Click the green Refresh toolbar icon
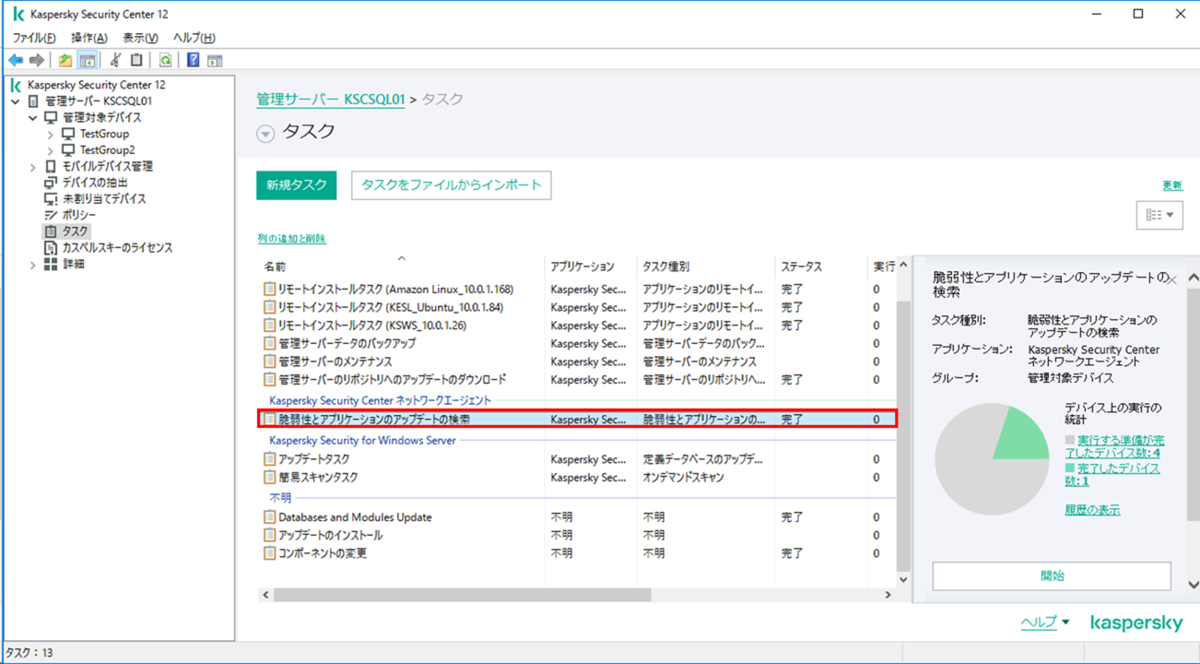Viewport: 1200px width, 664px height. 165,60
